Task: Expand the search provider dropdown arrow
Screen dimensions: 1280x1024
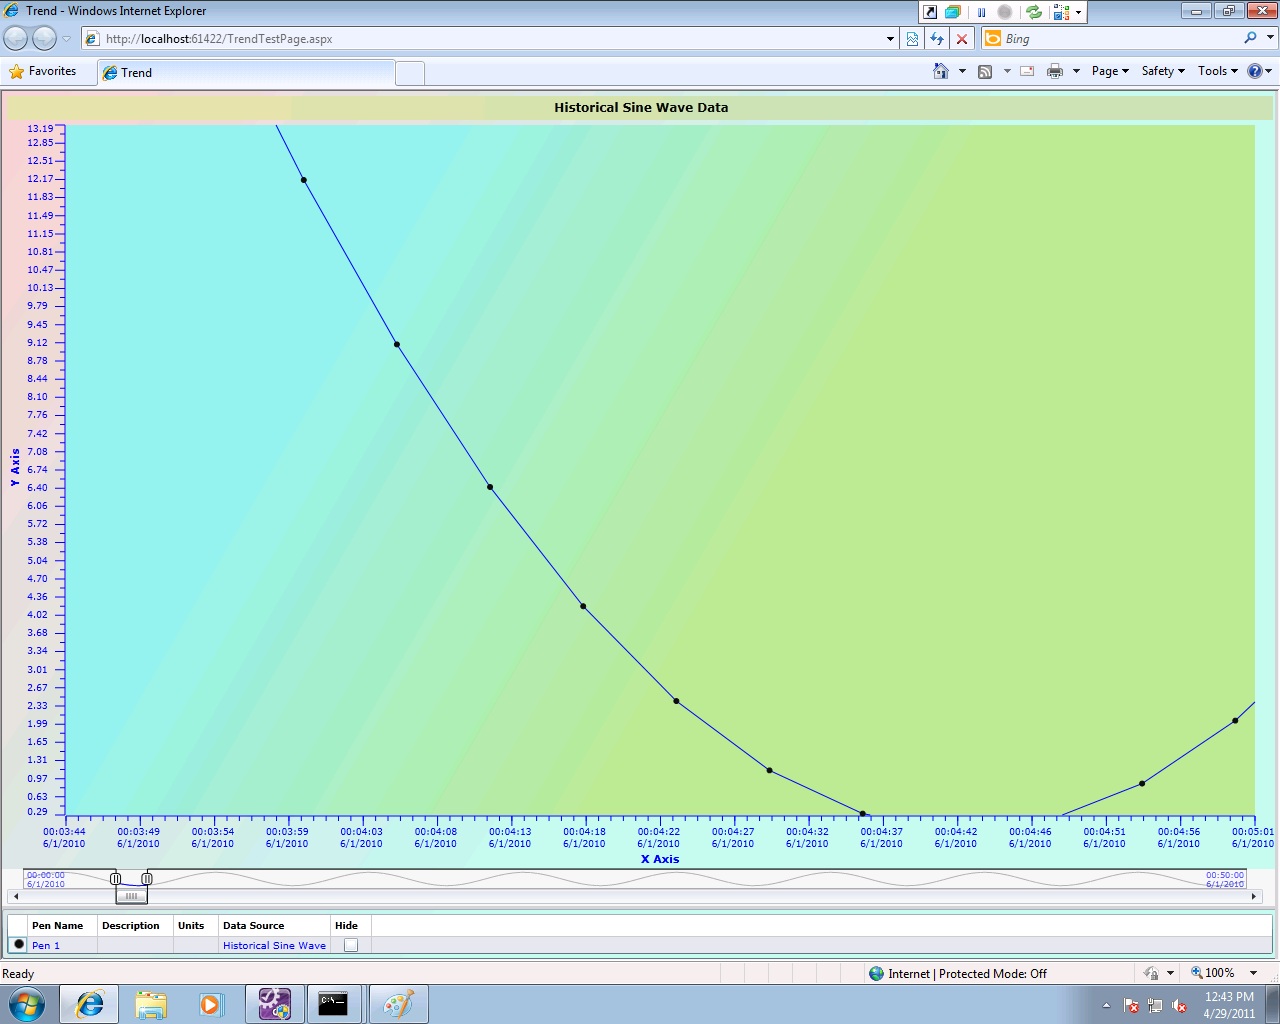Action: click(x=1271, y=38)
